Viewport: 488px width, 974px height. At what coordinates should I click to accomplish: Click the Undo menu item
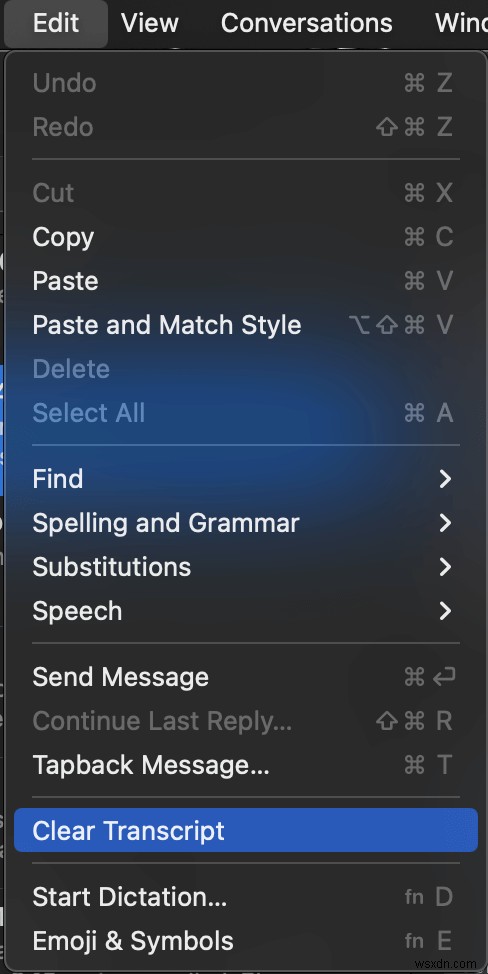tap(246, 83)
